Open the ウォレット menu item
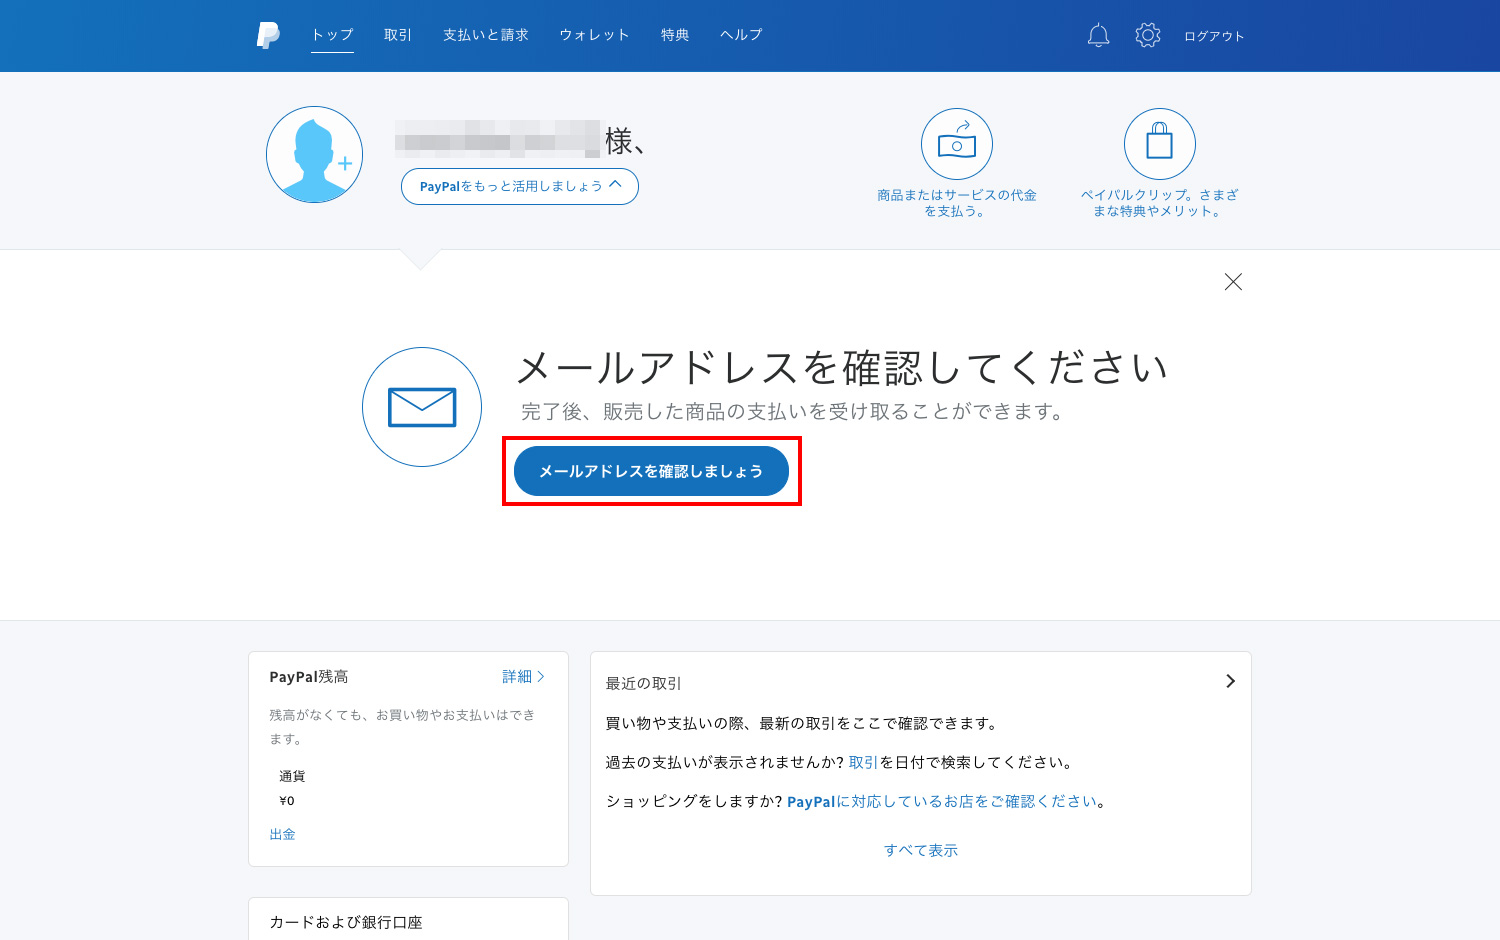1500x940 pixels. tap(594, 35)
